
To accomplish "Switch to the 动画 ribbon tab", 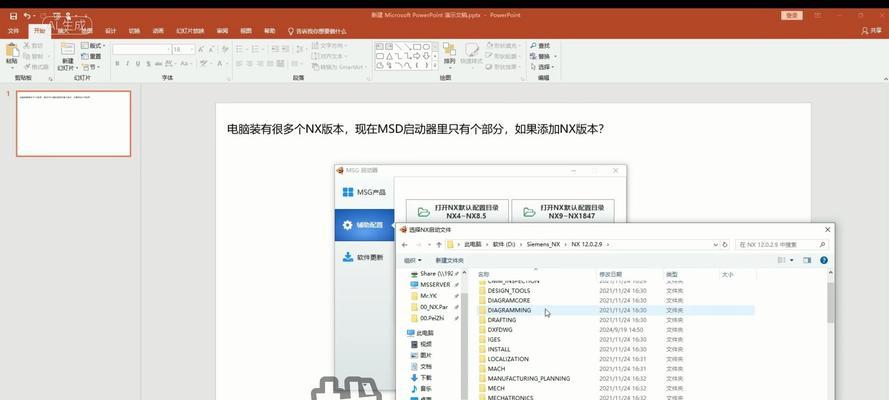I will click(158, 31).
